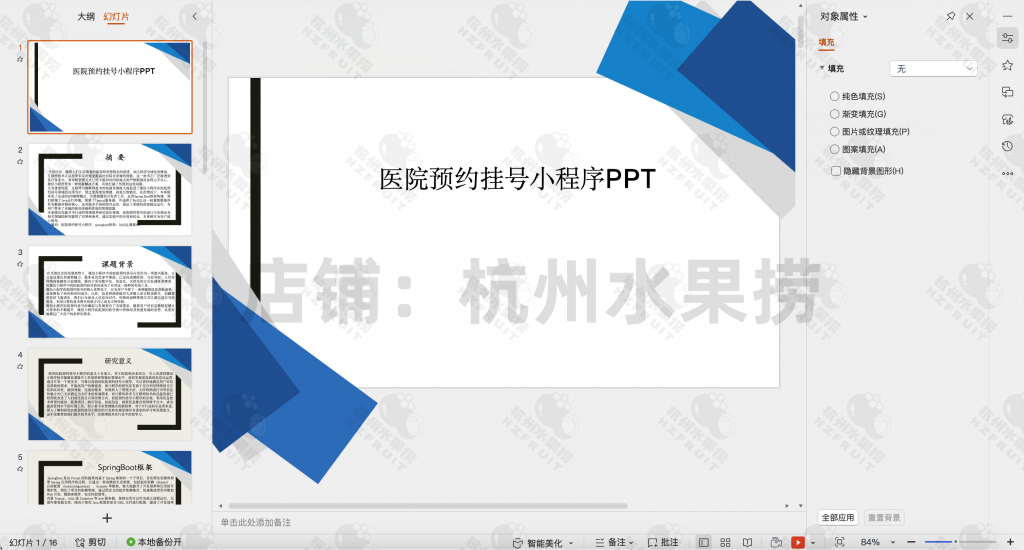Screen dimensions: 1024x550
Task: Add a new slide with plus icon
Action: click(107, 518)
